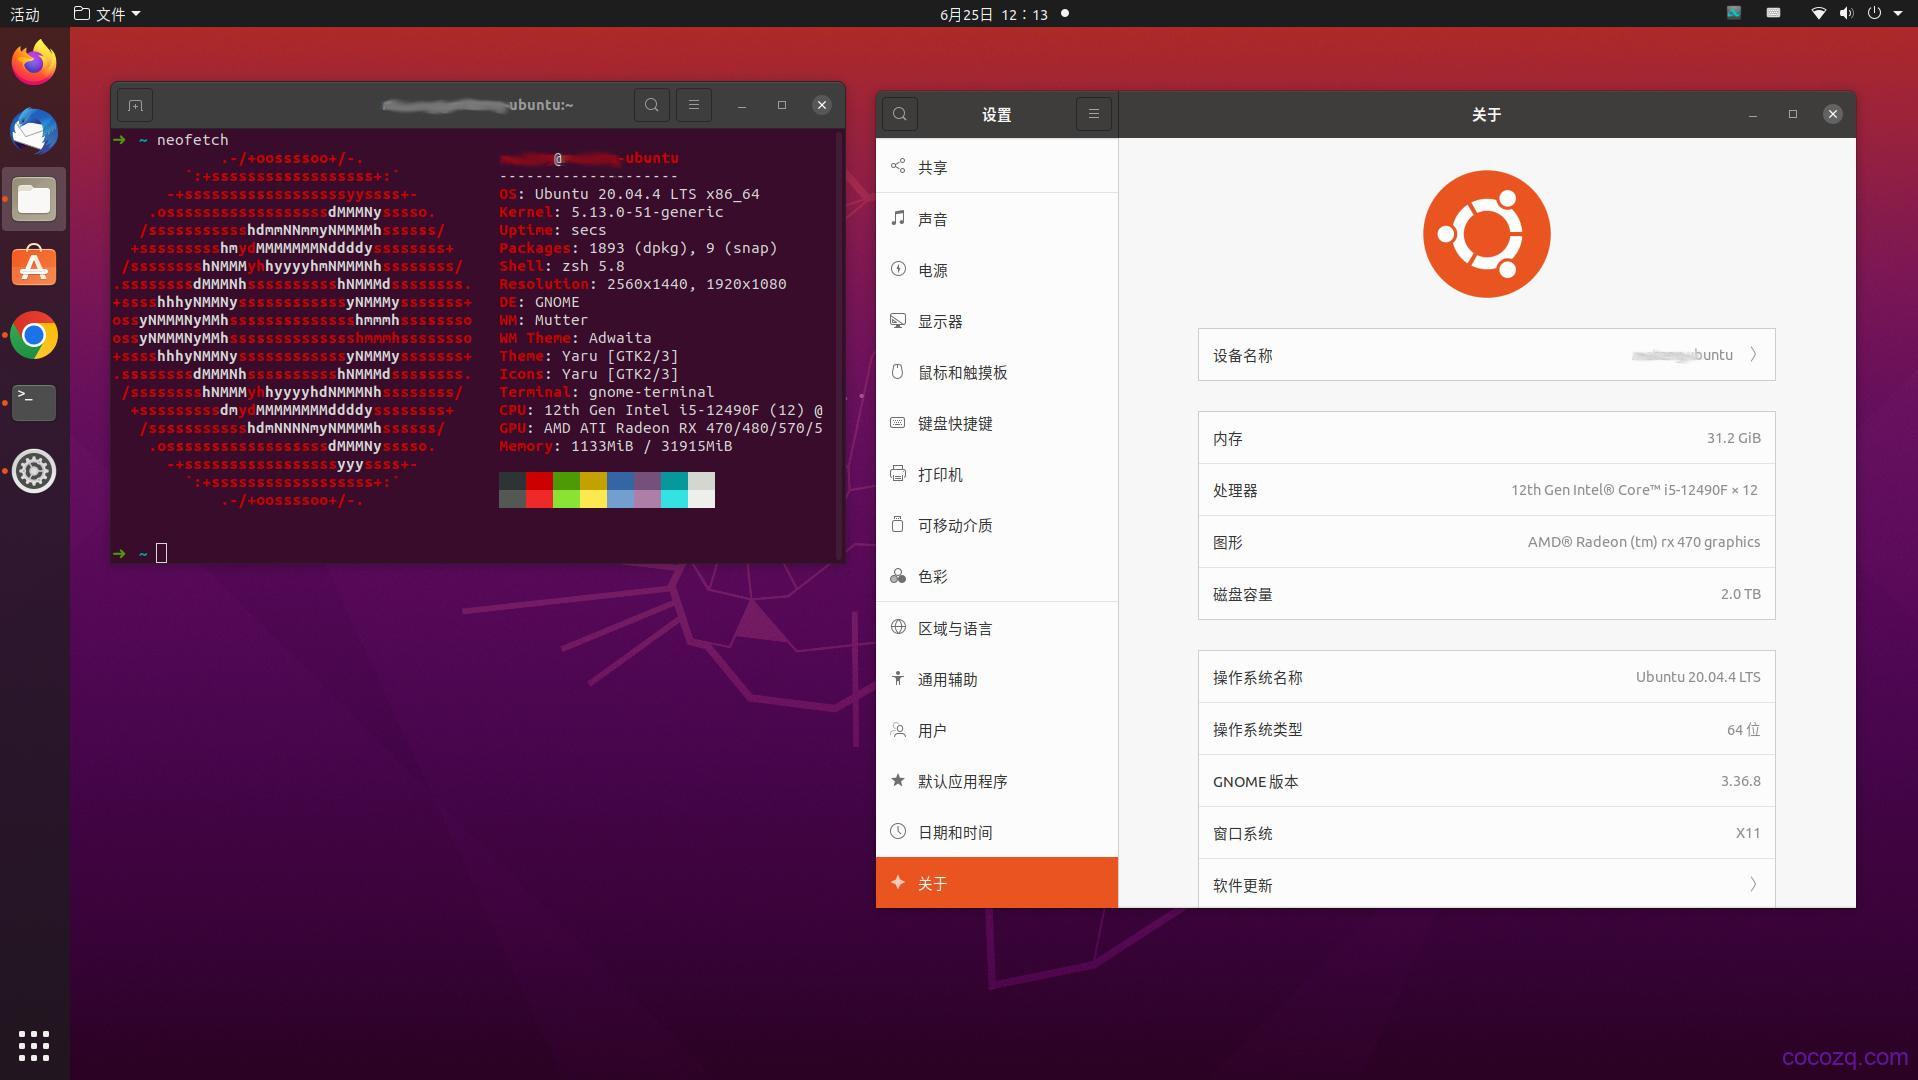Open the 色彩 color settings icon
The image size is (1918, 1080).
(897, 576)
